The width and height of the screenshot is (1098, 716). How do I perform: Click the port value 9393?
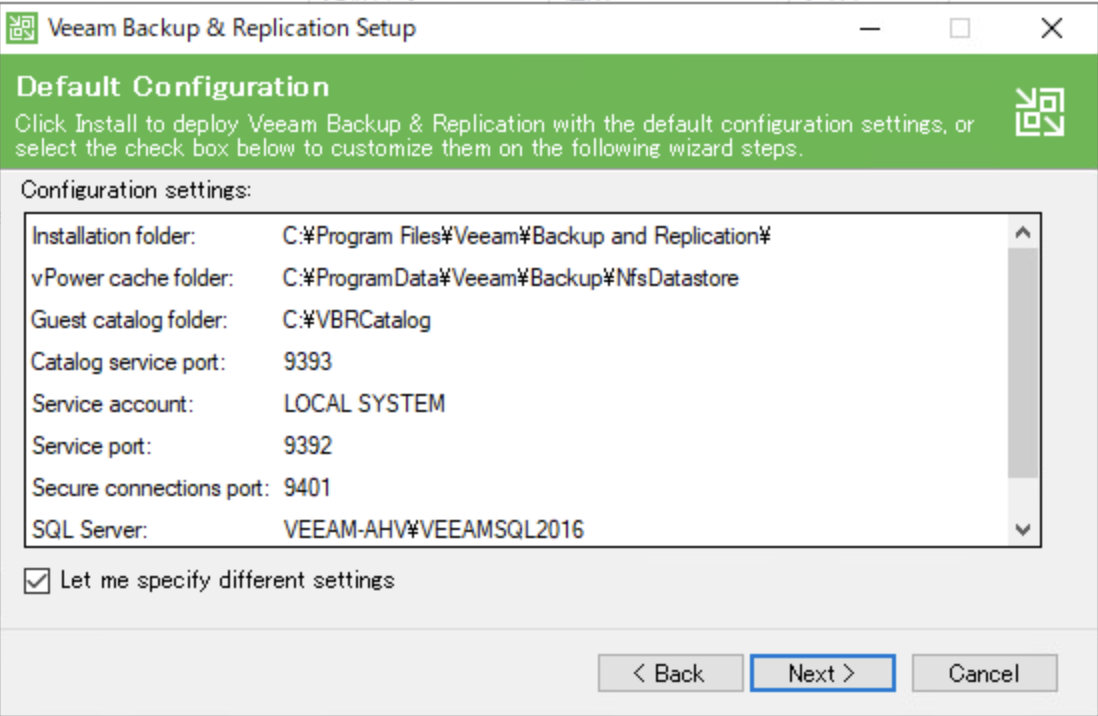(x=307, y=362)
